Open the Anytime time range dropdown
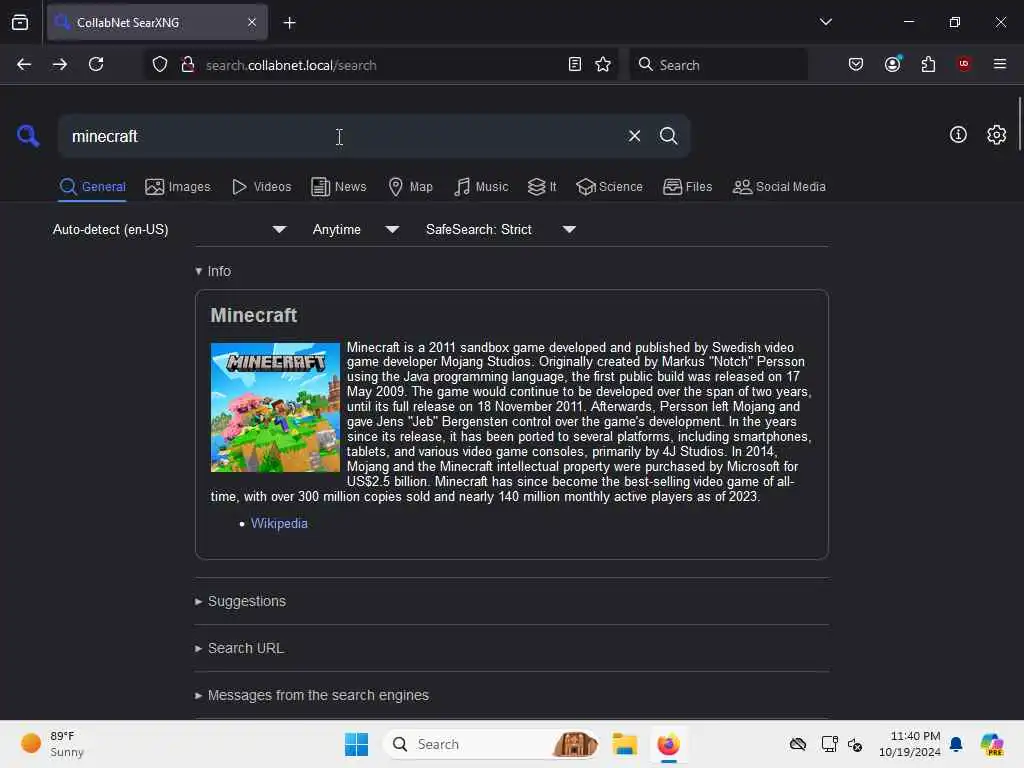1024x768 pixels. [x=355, y=229]
